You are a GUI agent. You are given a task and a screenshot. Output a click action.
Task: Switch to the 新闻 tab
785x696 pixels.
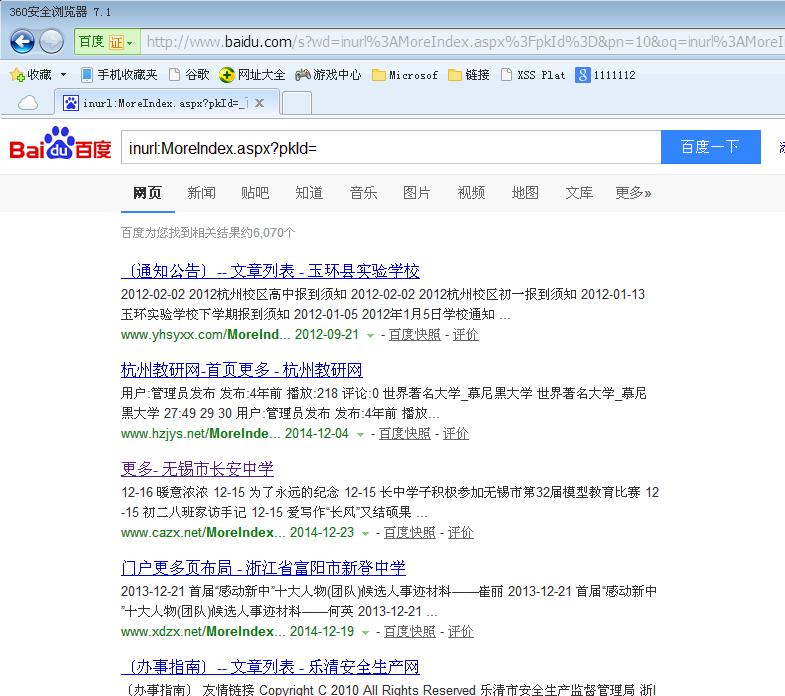tap(201, 193)
